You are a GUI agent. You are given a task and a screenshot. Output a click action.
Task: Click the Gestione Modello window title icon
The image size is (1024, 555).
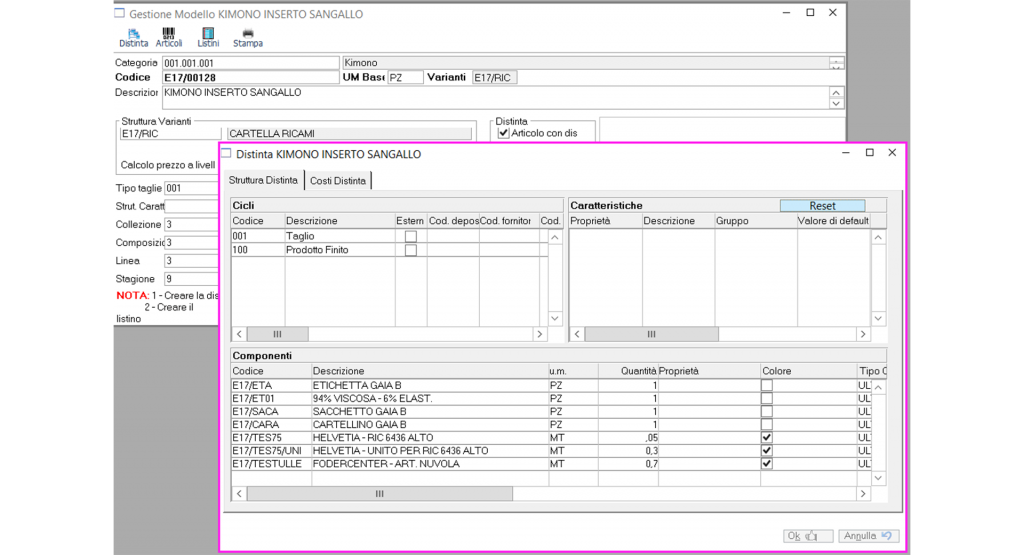click(x=120, y=13)
